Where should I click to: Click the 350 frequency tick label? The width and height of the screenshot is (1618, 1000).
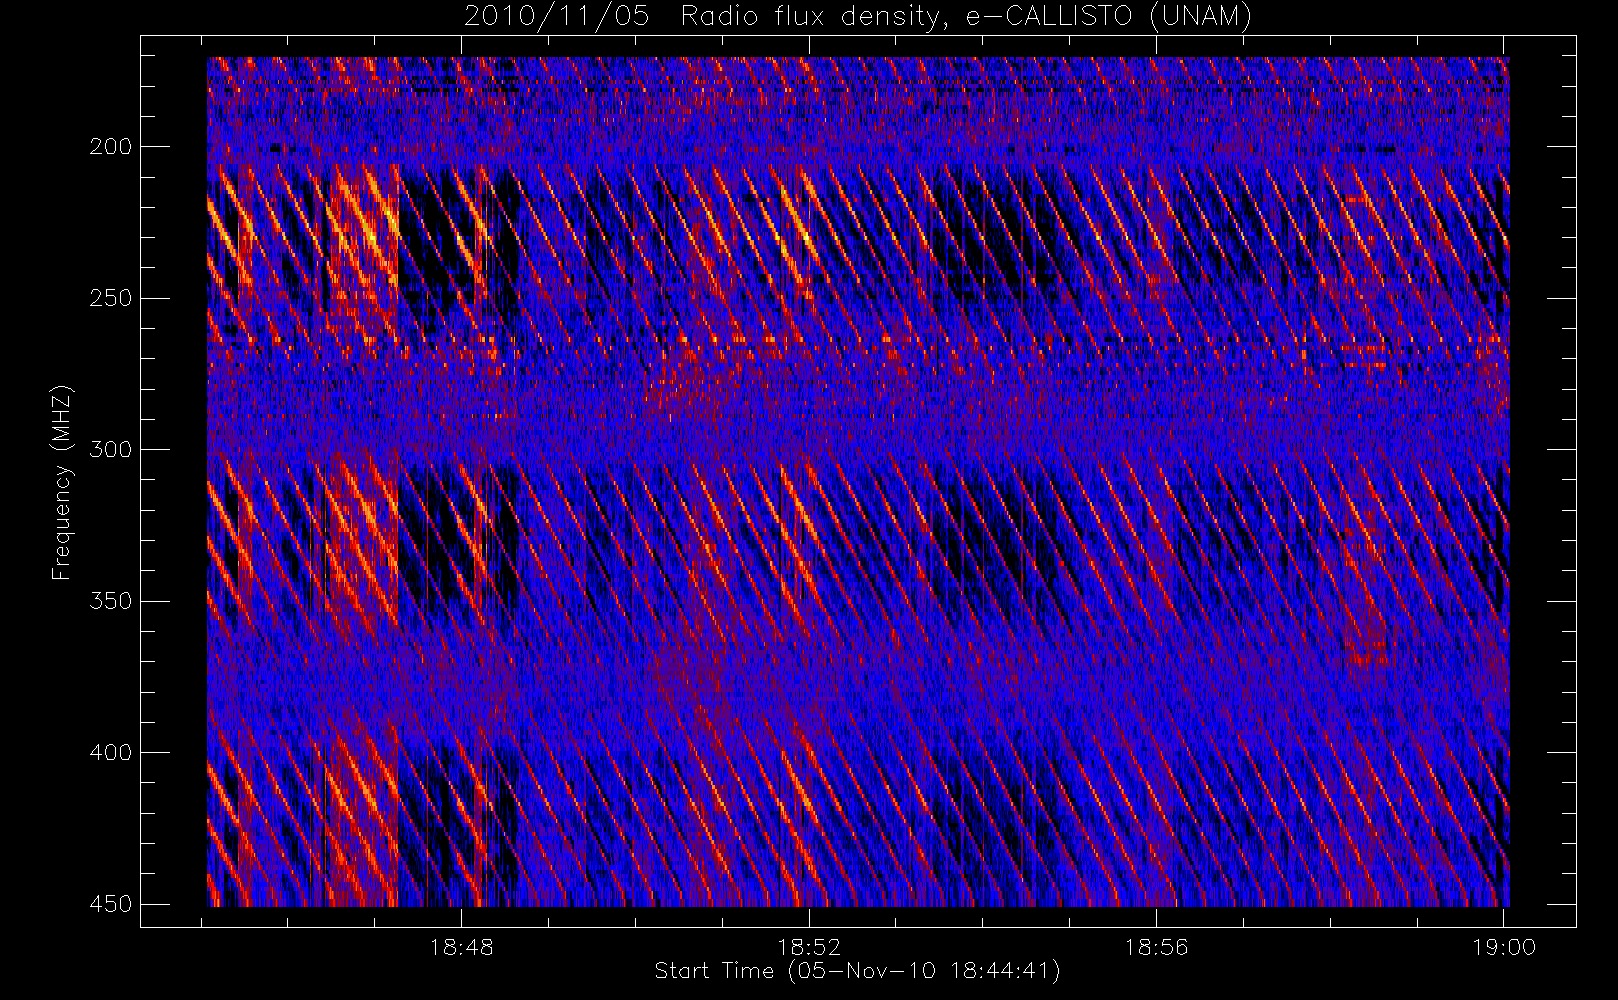click(110, 601)
